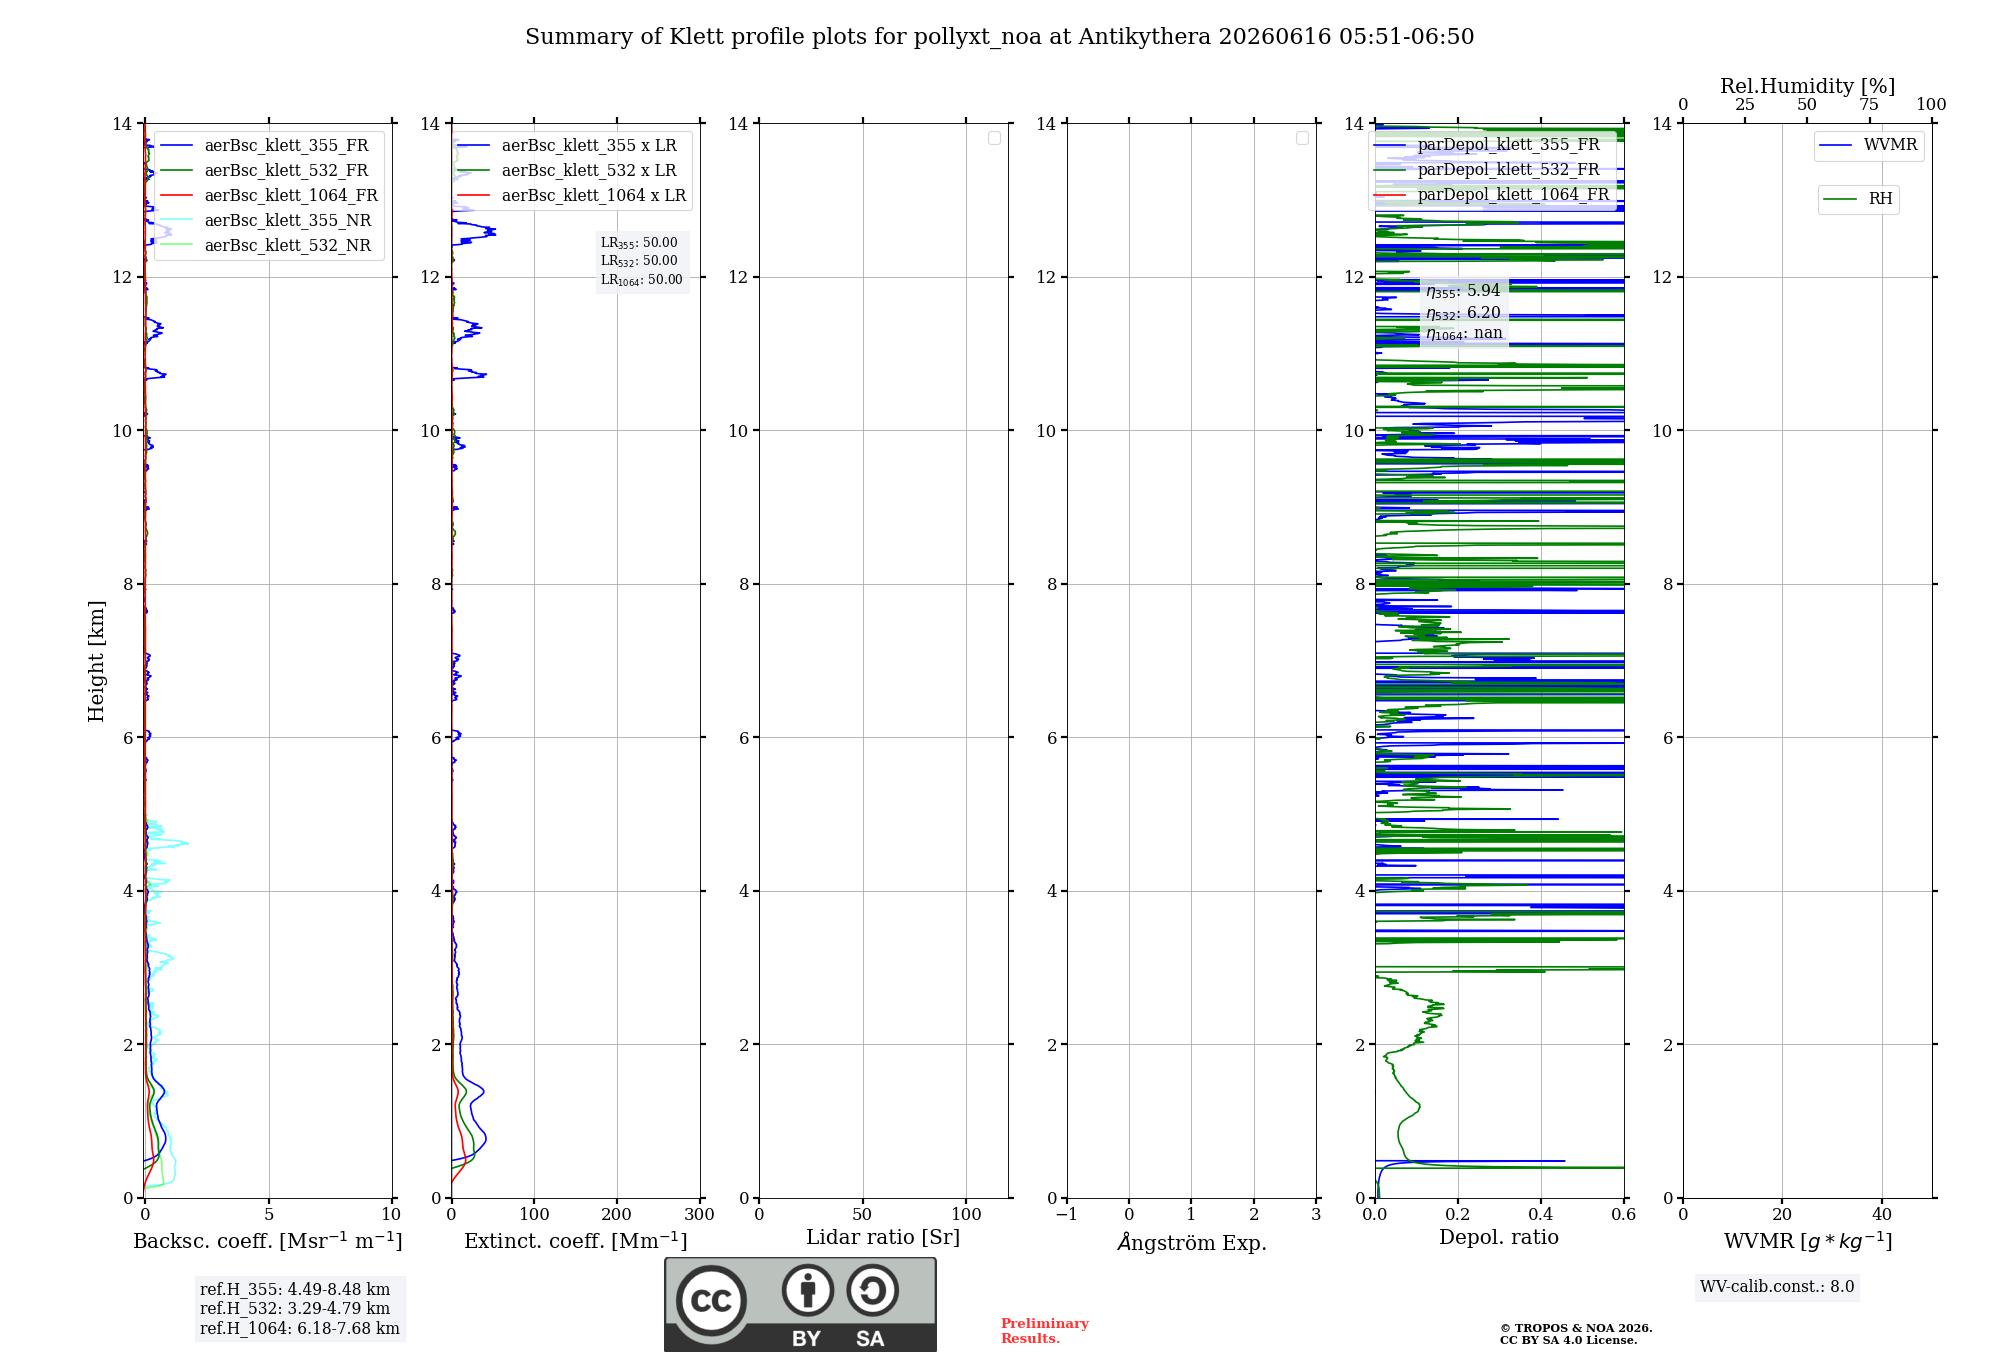Click the empty legend box in Lidar ratio plot

(x=994, y=138)
